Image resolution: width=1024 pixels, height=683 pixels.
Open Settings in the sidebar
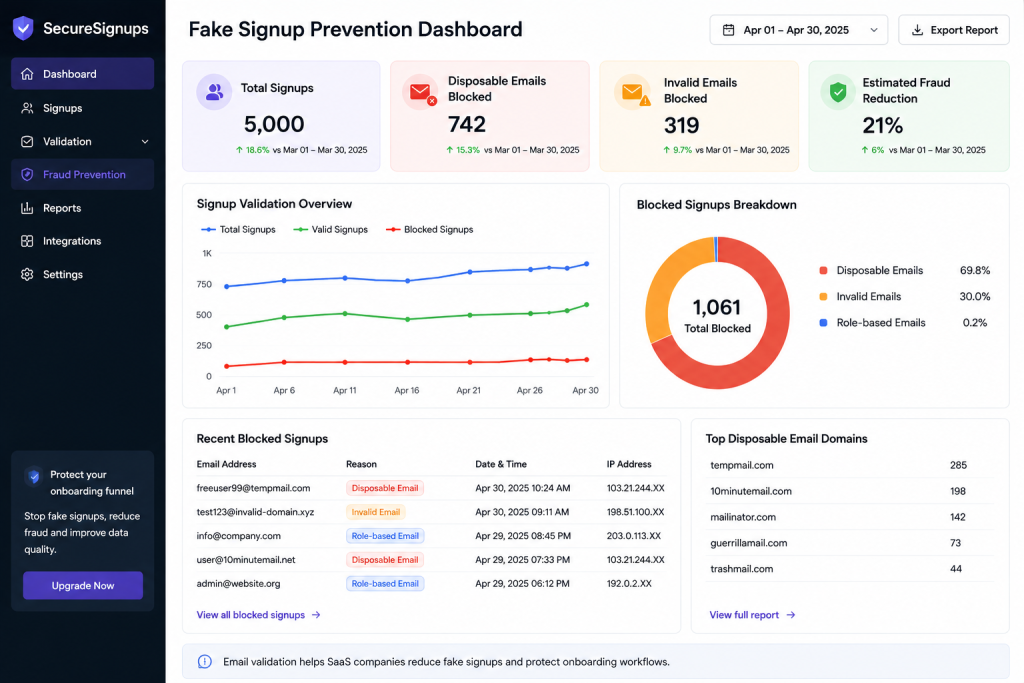click(82, 274)
